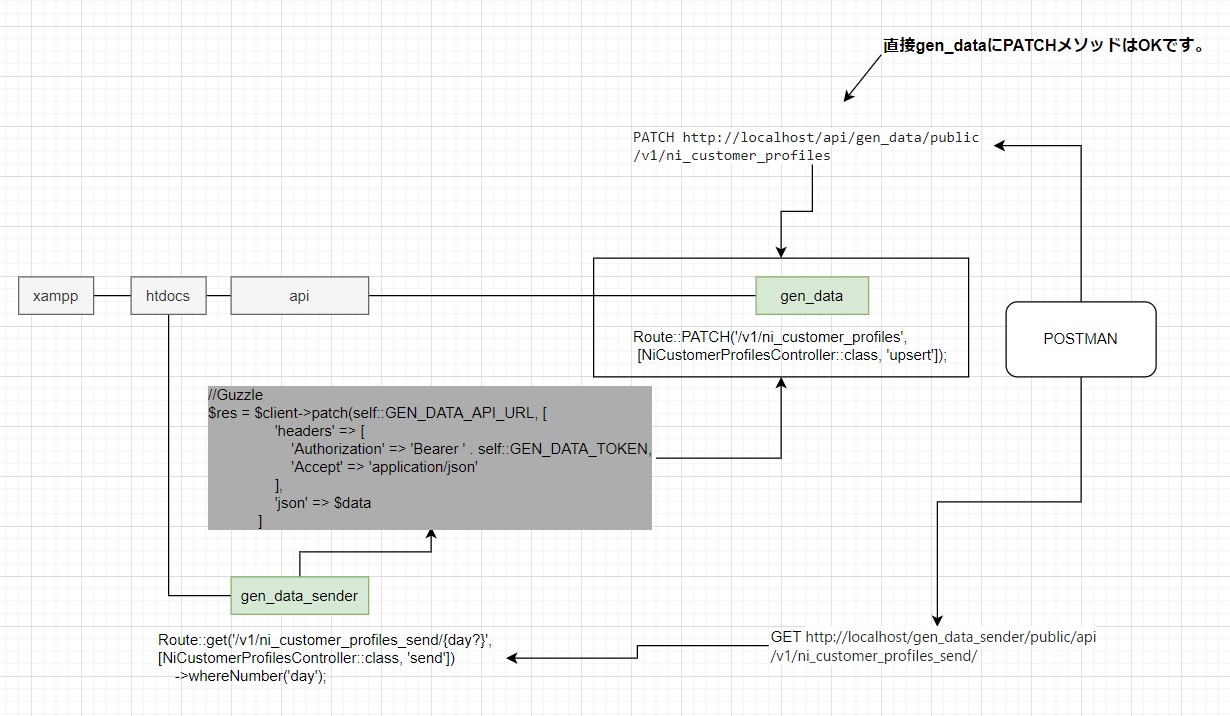Click the api folder box
Image resolution: width=1230 pixels, height=716 pixels.
pos(299,296)
